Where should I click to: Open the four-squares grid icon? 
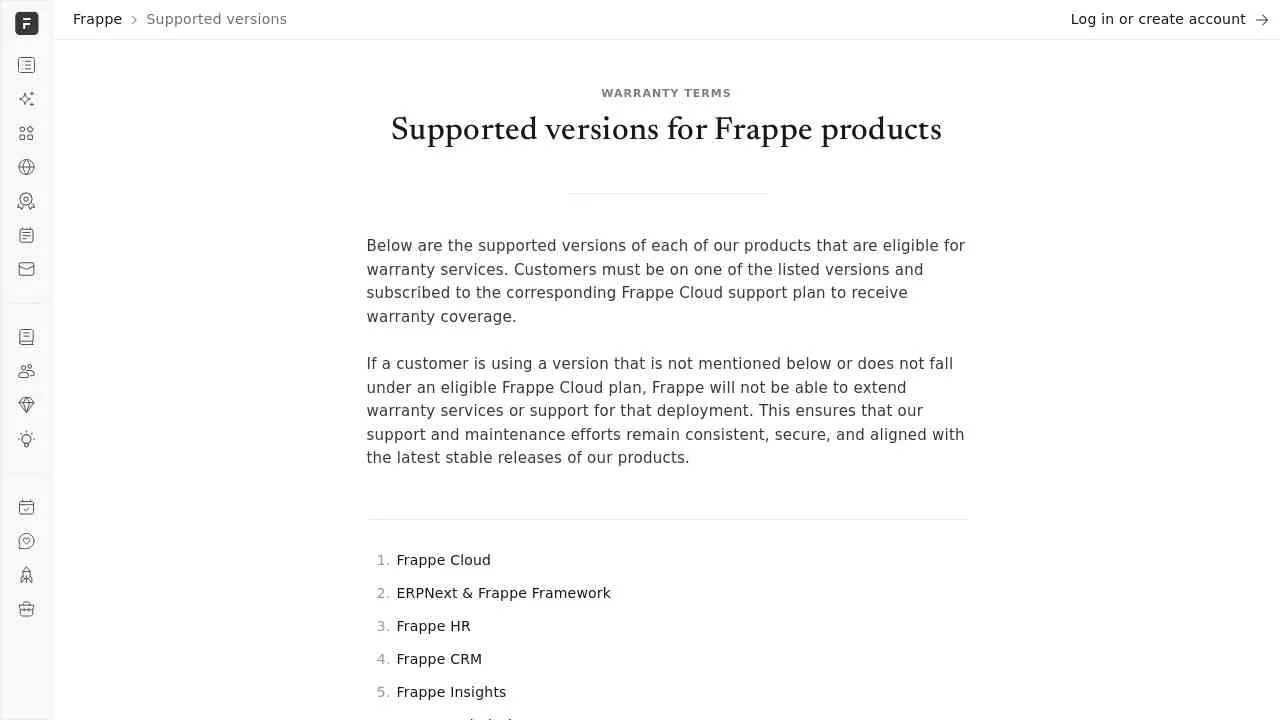pos(27,133)
